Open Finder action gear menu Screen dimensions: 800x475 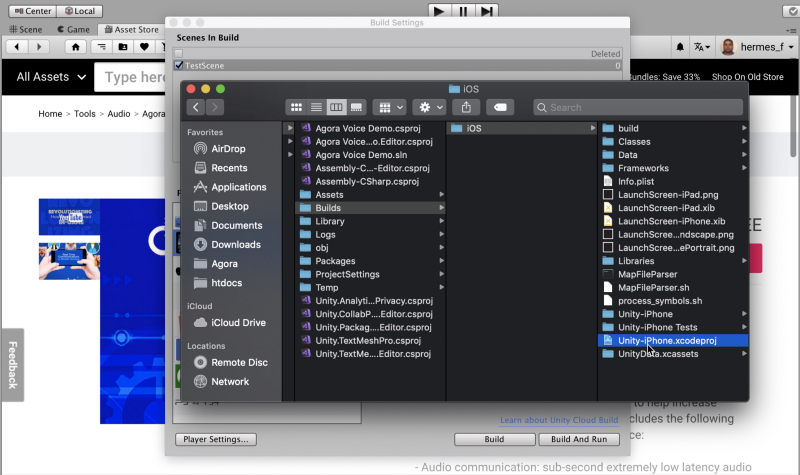[x=430, y=107]
